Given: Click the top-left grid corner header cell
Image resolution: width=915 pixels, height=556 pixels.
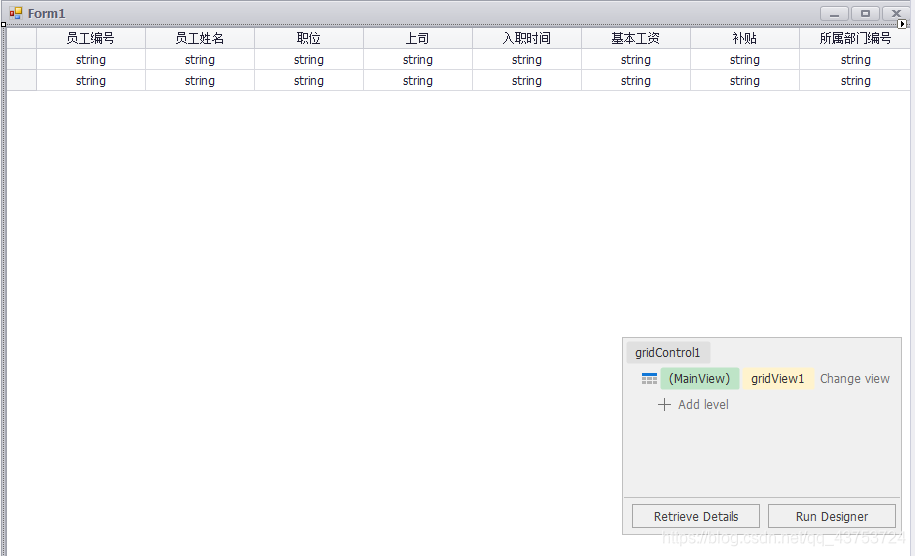Looking at the screenshot, I should [22, 39].
